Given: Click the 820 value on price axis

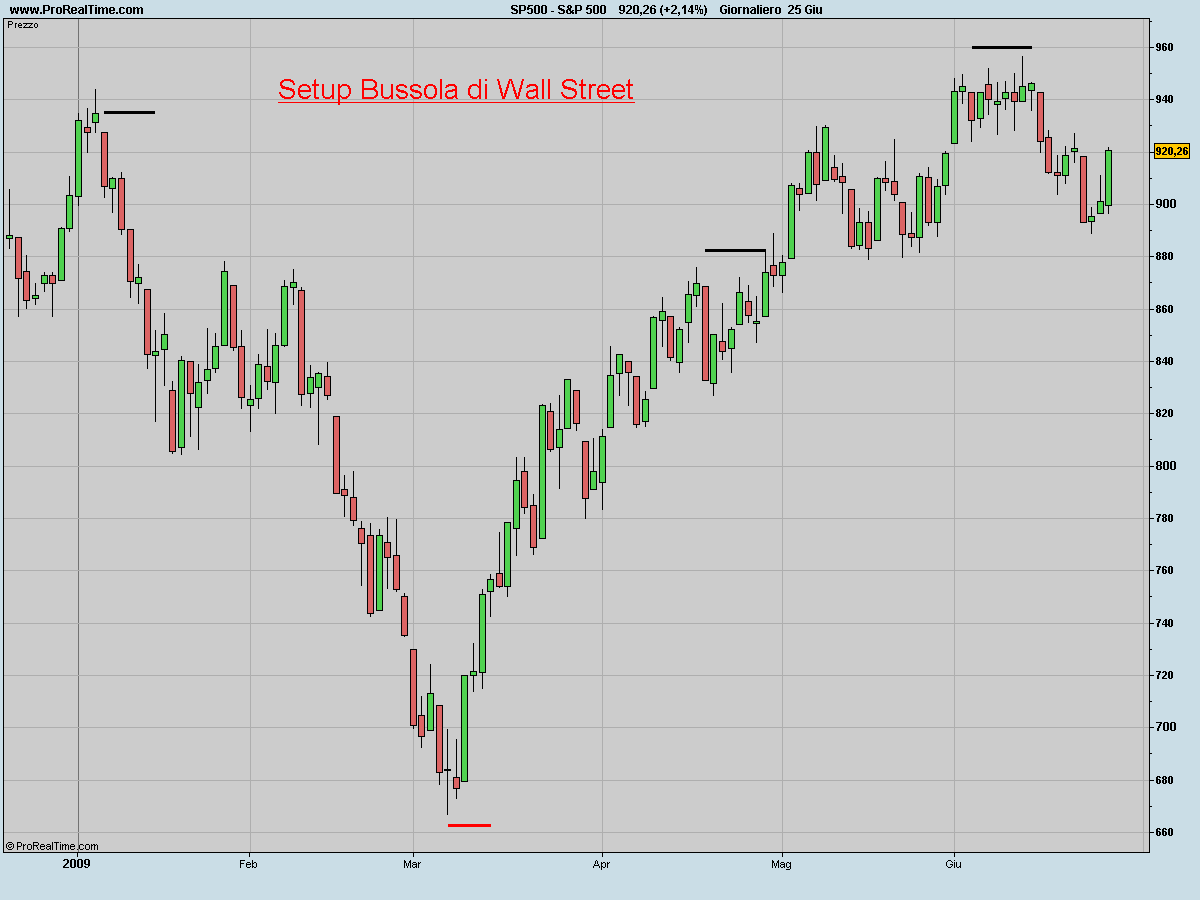Looking at the screenshot, I should point(1165,413).
